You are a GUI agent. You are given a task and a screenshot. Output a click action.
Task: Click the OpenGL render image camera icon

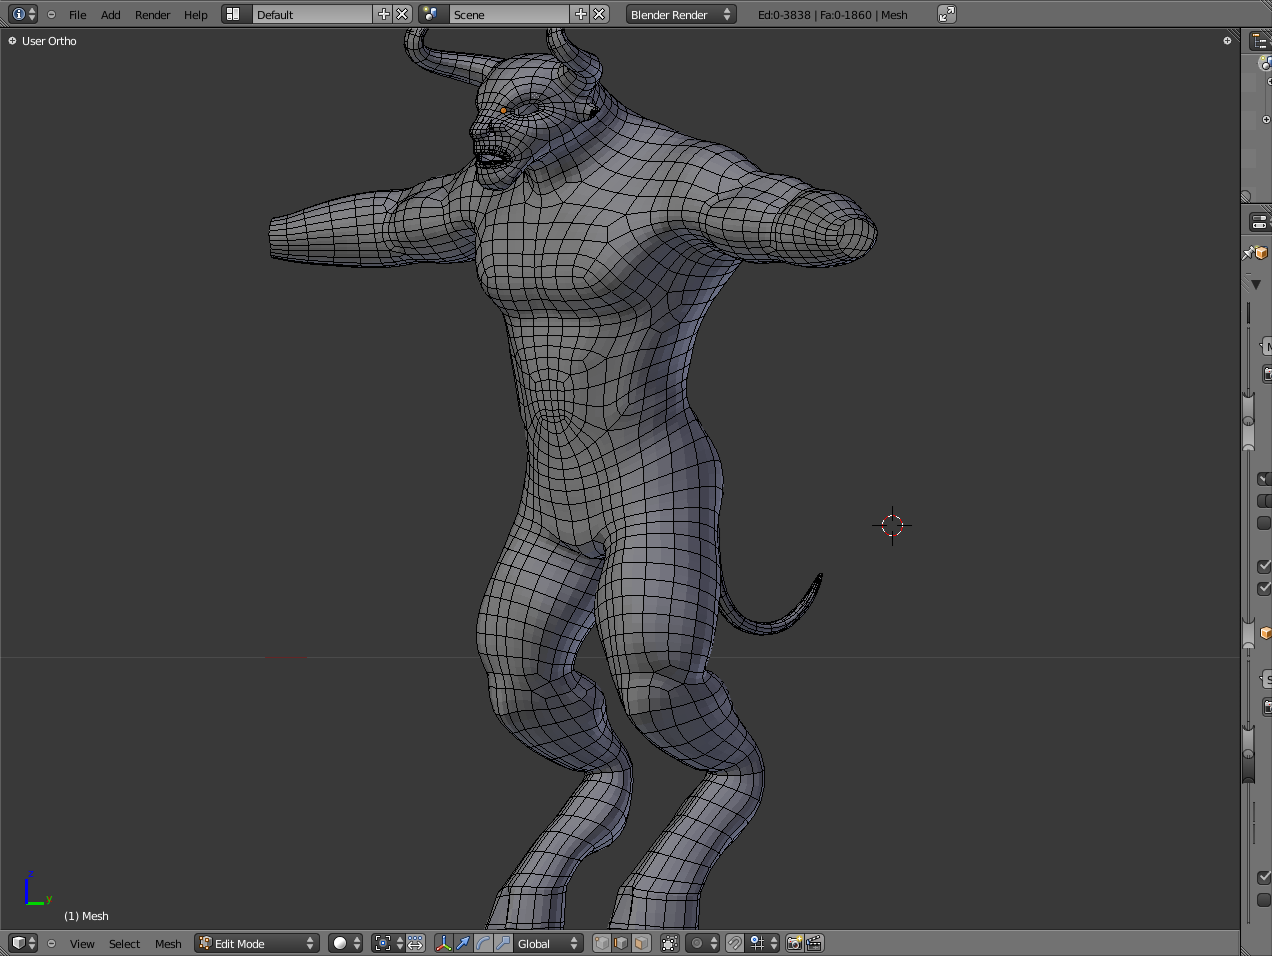click(x=794, y=943)
